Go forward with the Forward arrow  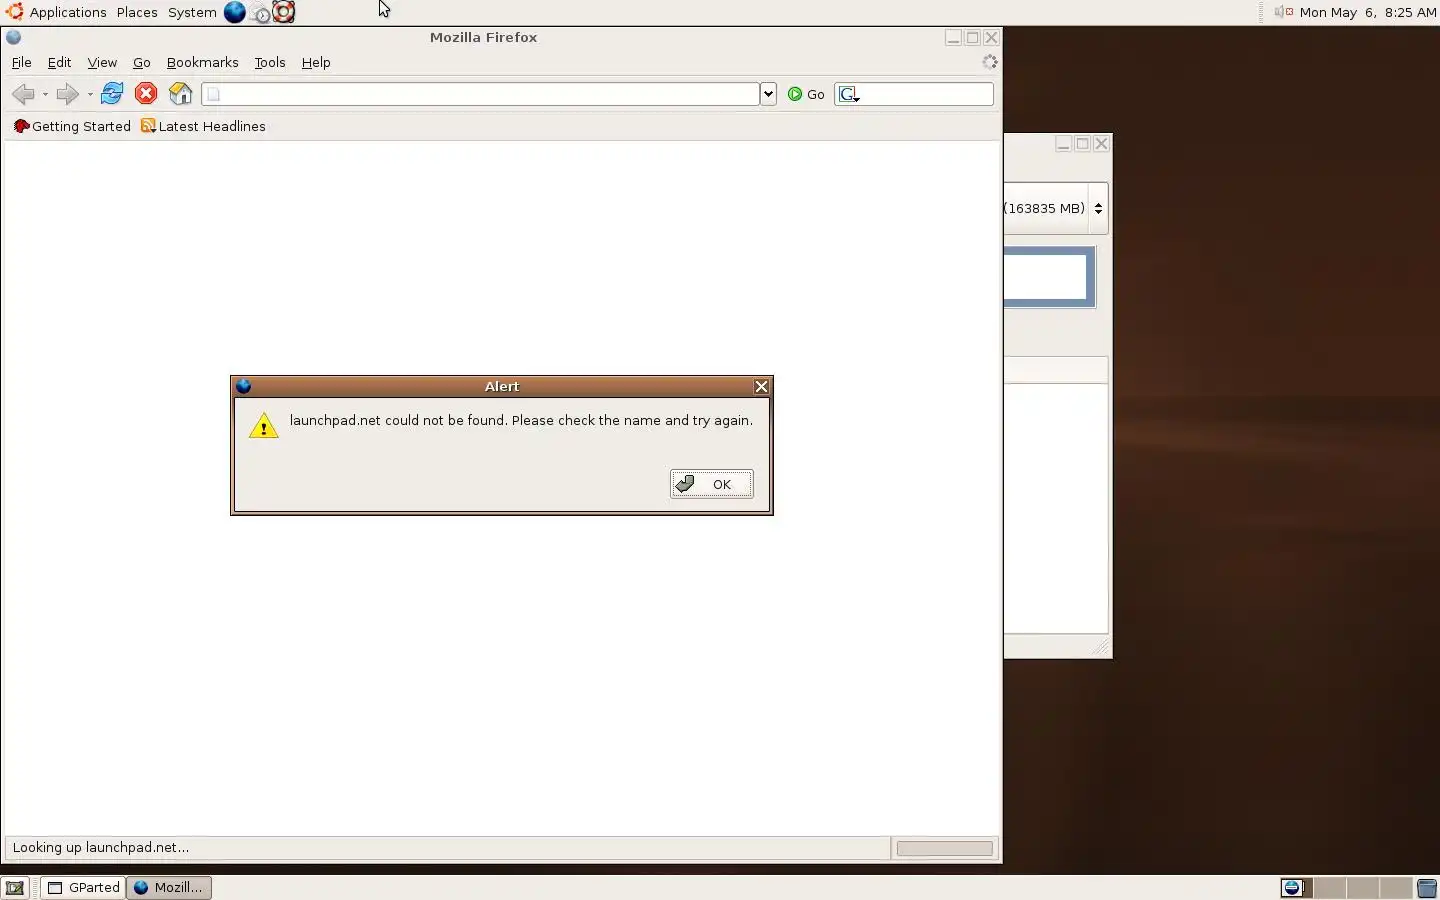(x=67, y=94)
